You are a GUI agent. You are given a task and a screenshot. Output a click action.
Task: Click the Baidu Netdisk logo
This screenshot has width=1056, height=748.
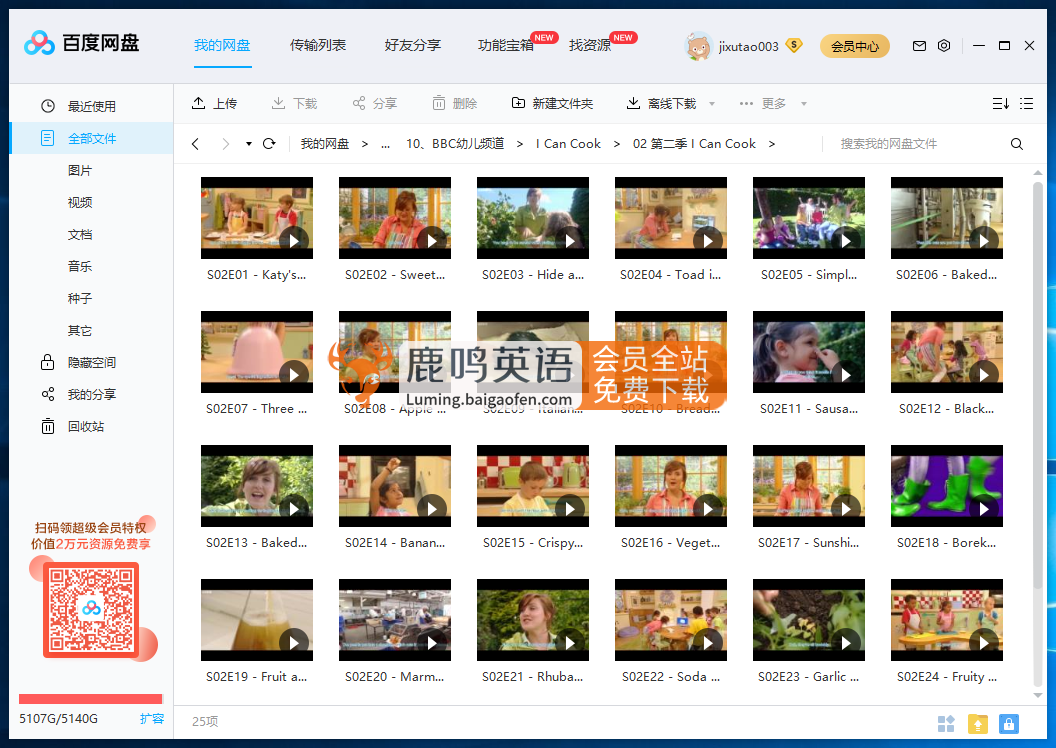[x=81, y=43]
